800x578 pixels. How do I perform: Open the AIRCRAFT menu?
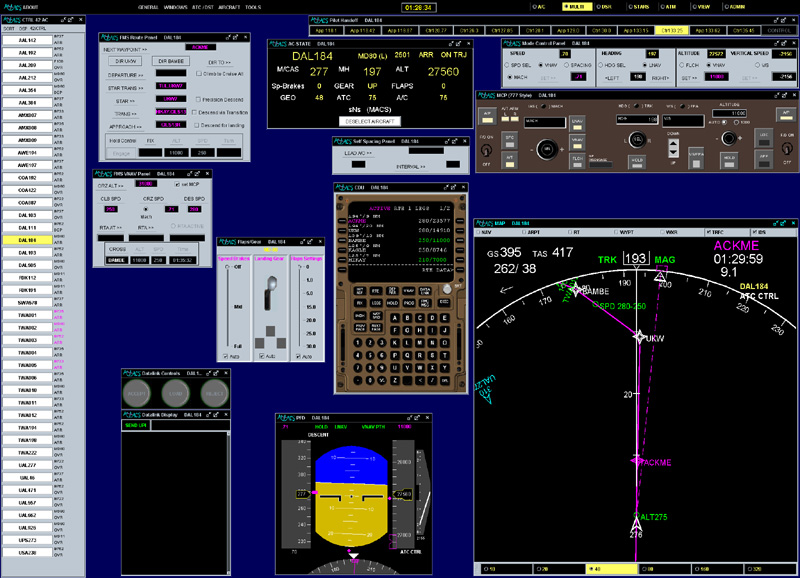227,6
